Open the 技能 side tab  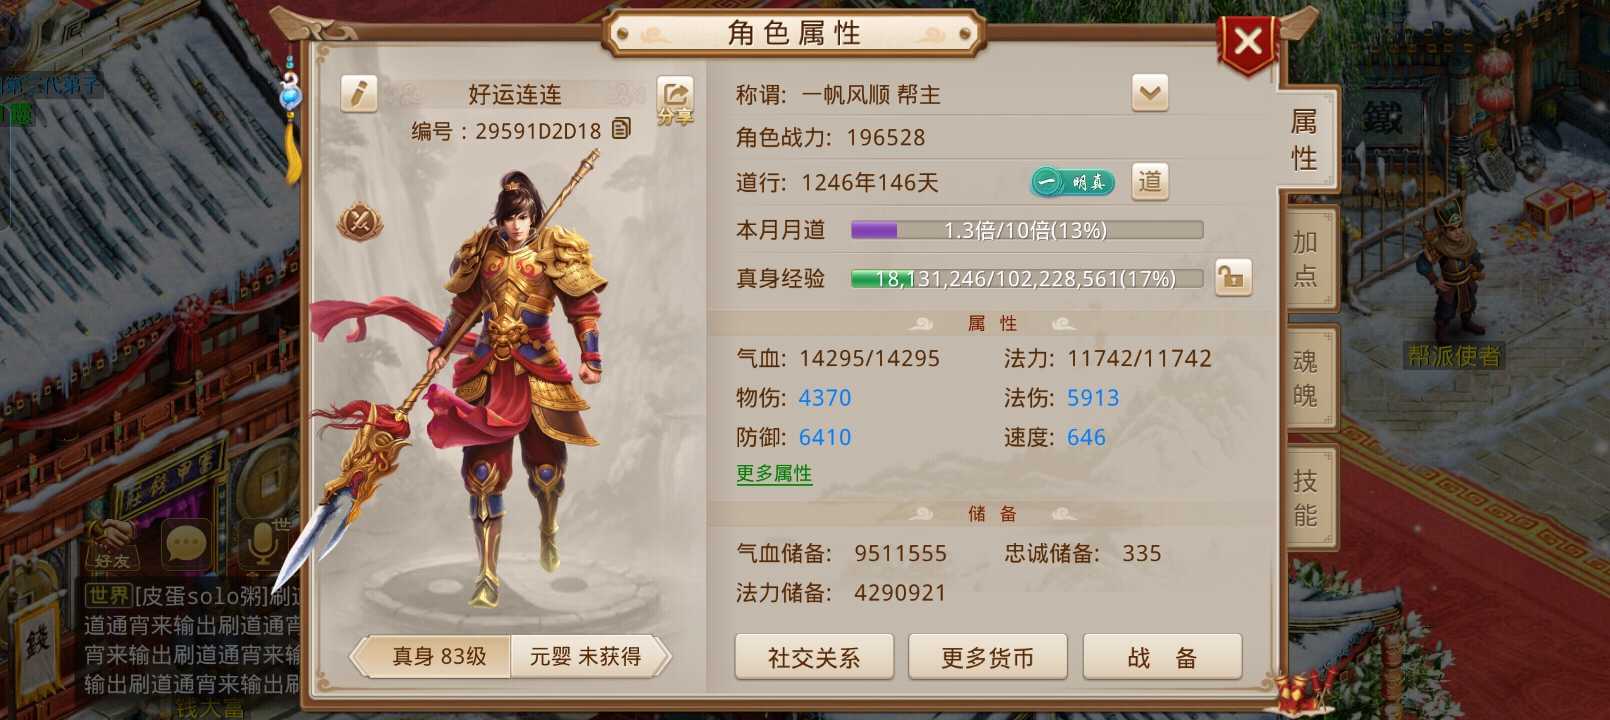pos(1307,498)
